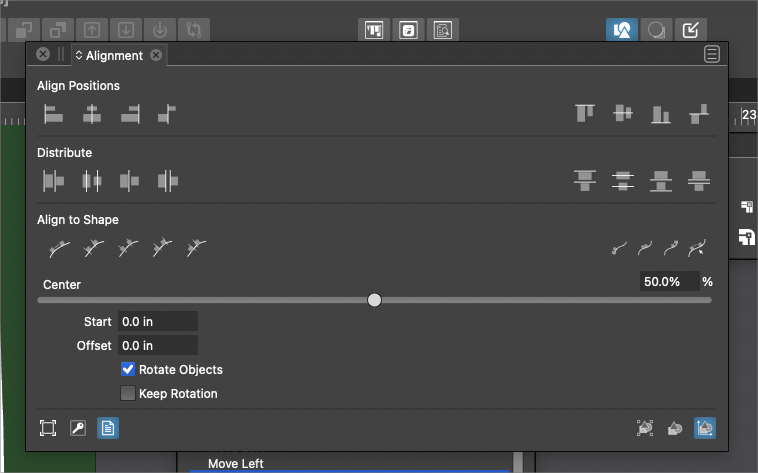Image resolution: width=758 pixels, height=473 pixels.
Task: Click the second vertical Distribute icon
Action: 623,181
